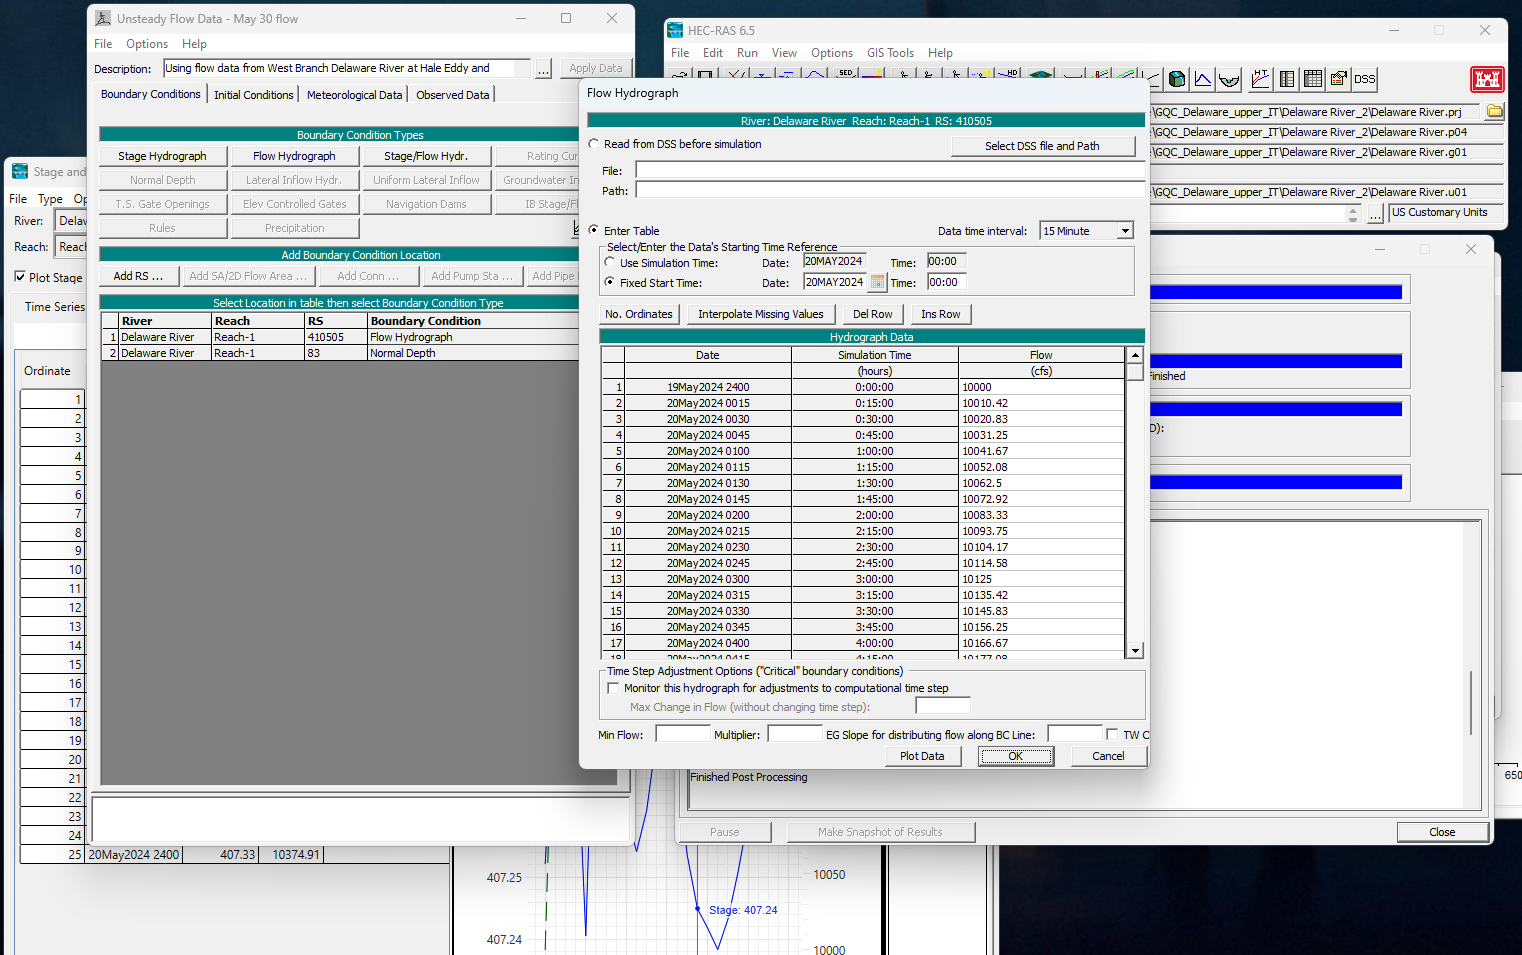
Task: Switch to Initial Conditions tab
Action: tap(254, 95)
